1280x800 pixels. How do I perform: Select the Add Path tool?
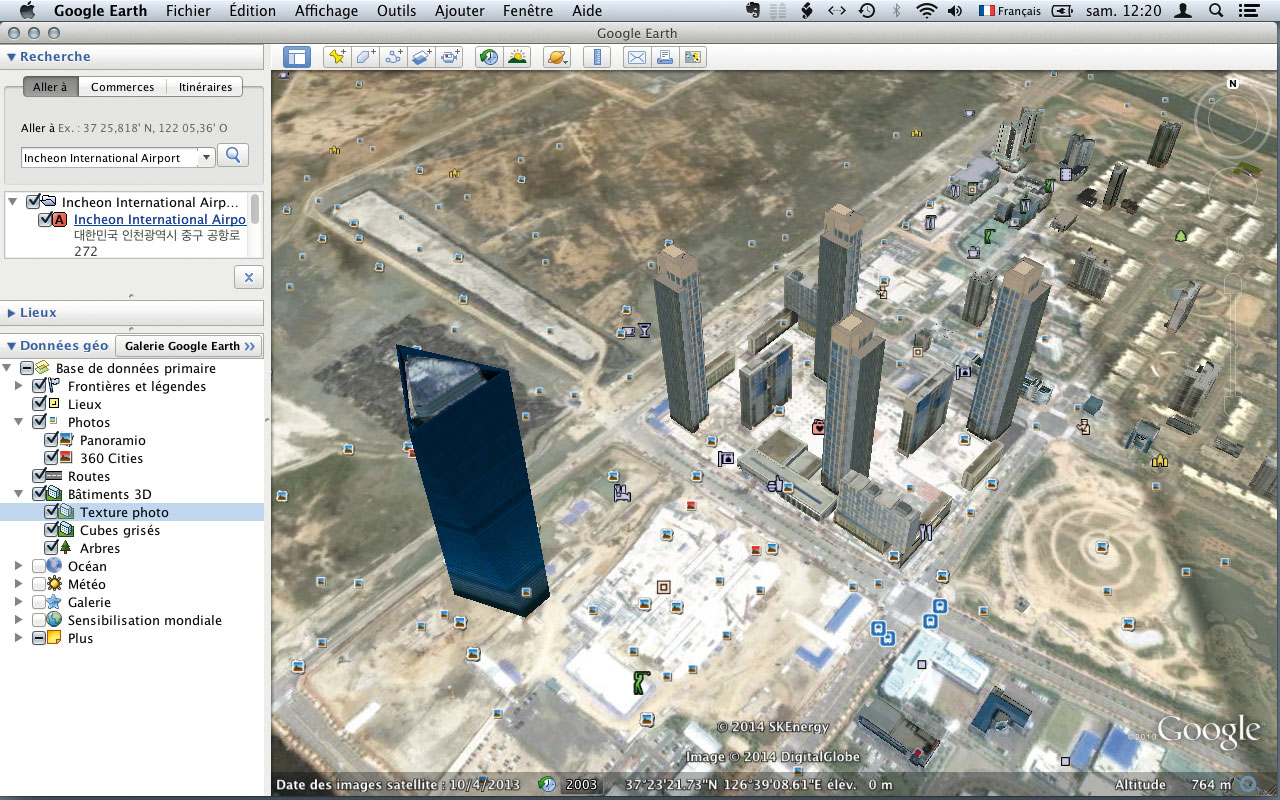(x=393, y=57)
